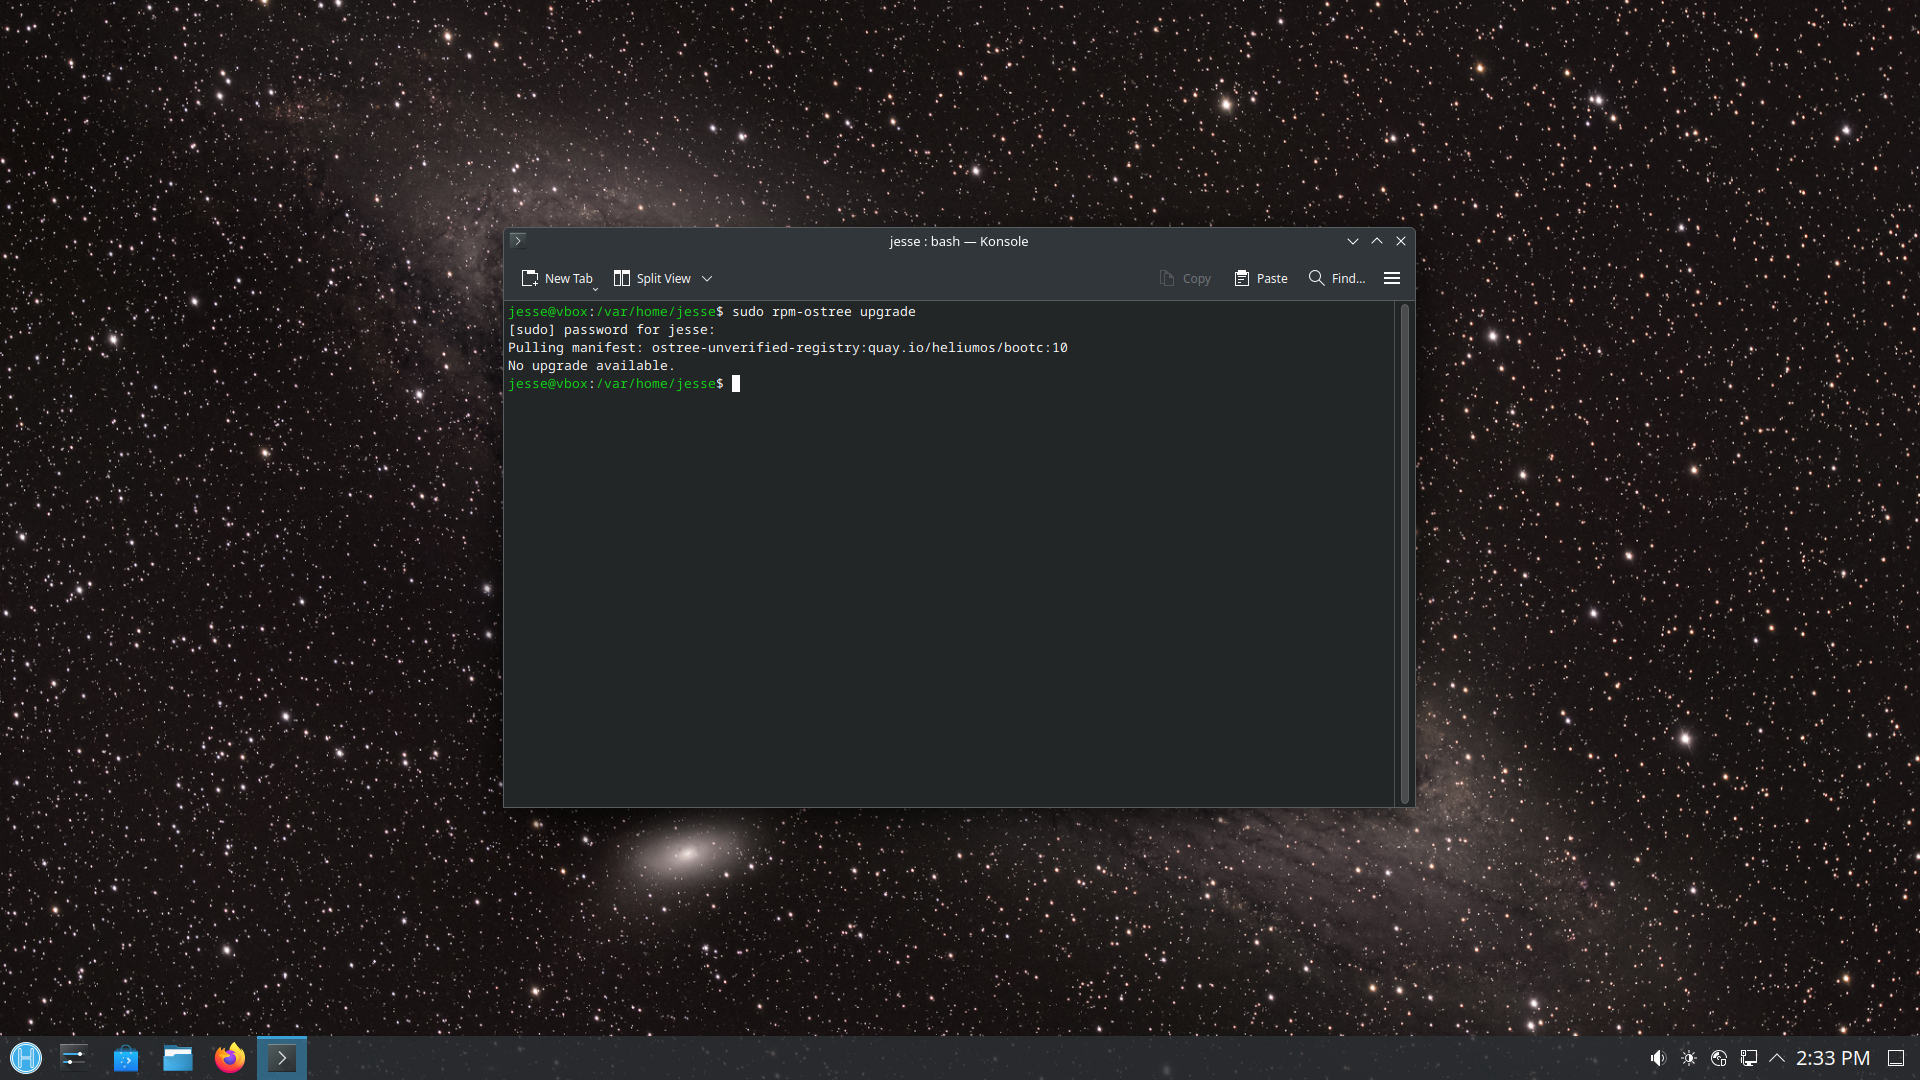The image size is (1920, 1080).
Task: Click the 'Pulling manifest' output line
Action: pyautogui.click(x=788, y=348)
